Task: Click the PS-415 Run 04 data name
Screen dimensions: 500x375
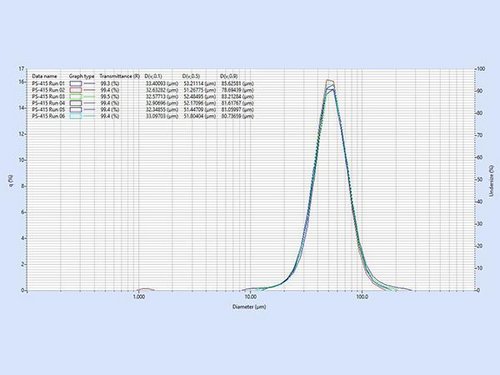Action: click(48, 103)
